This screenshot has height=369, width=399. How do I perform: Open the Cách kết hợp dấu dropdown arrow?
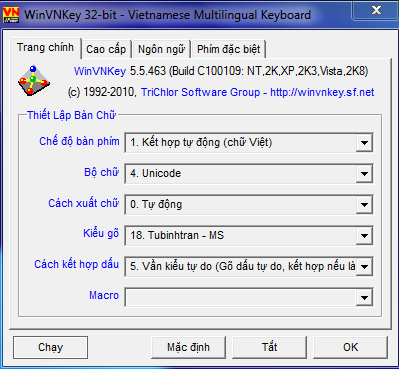tap(364, 266)
